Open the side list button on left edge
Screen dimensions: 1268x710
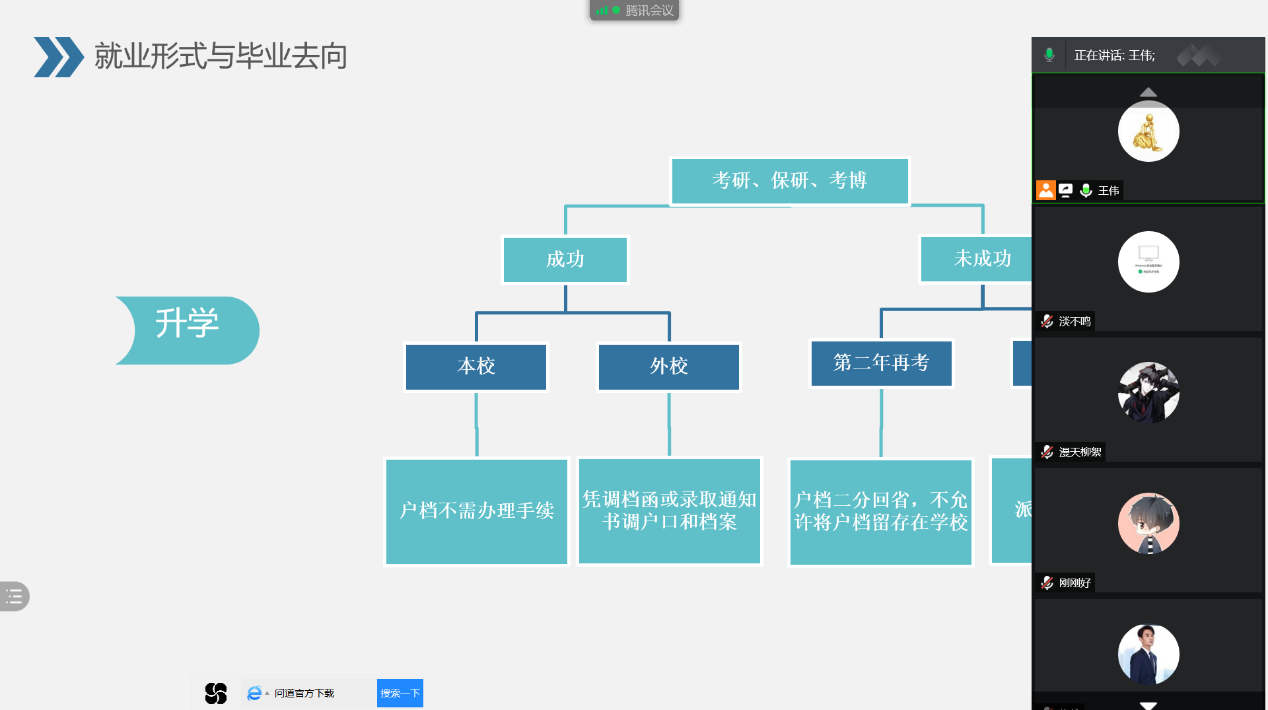14,597
